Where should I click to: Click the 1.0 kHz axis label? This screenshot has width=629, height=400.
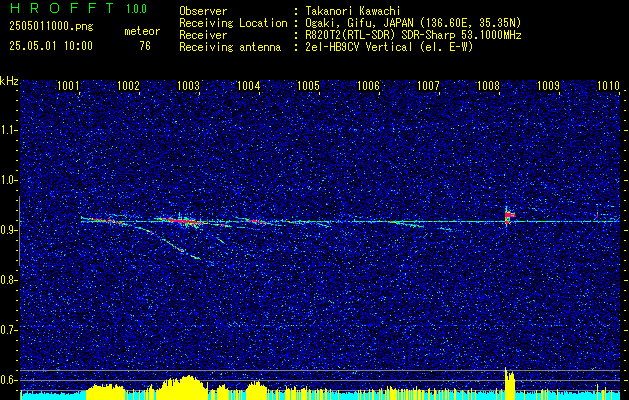coord(9,180)
